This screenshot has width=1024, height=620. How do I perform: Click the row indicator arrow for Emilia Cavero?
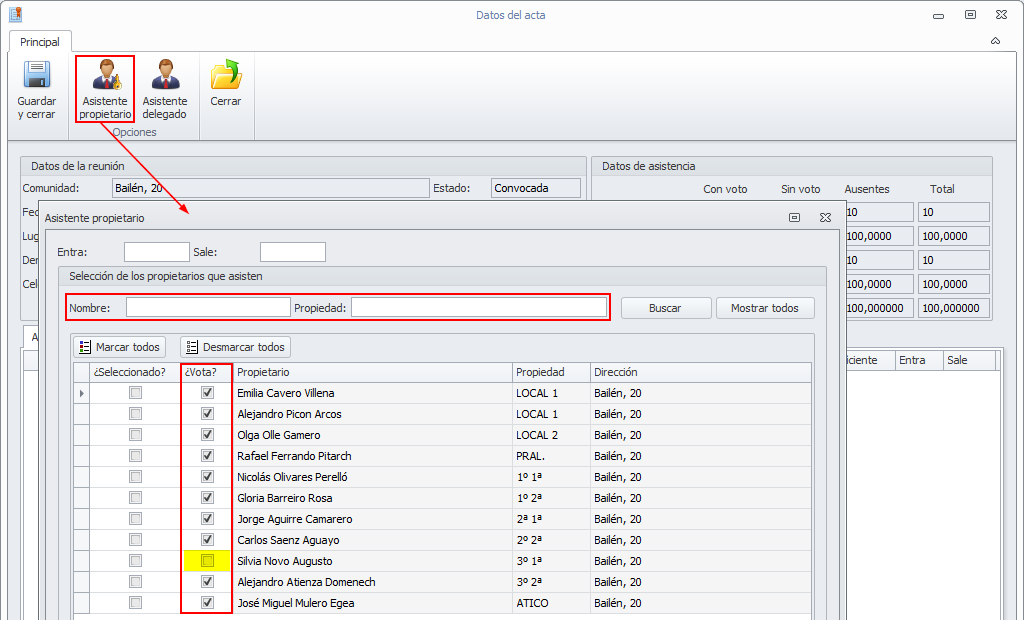[x=82, y=393]
